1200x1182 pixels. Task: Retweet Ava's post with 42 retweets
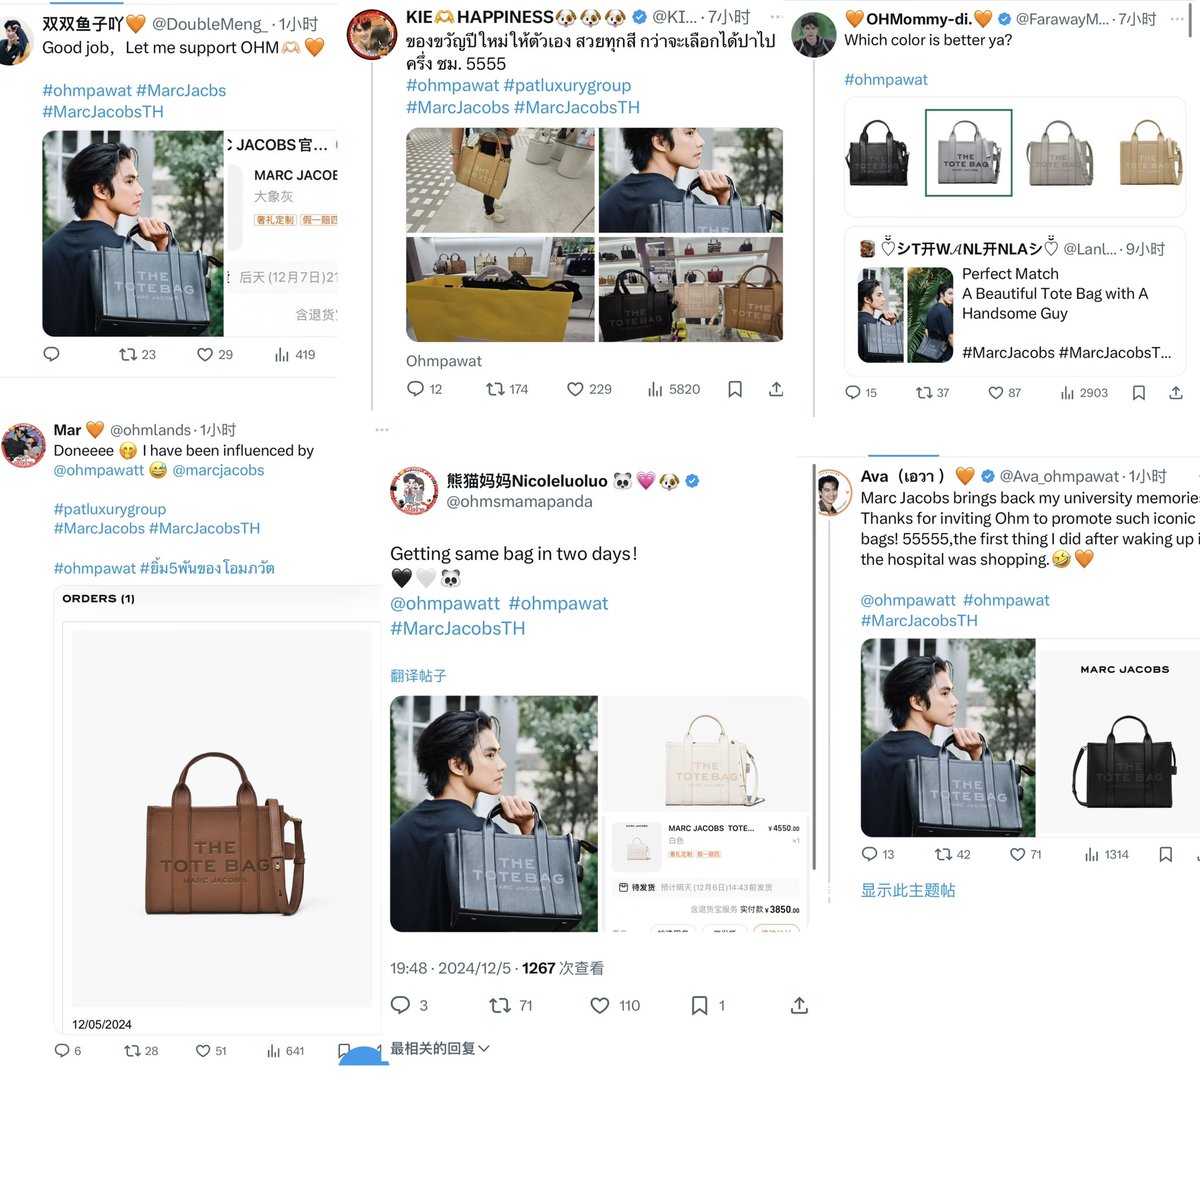click(952, 854)
